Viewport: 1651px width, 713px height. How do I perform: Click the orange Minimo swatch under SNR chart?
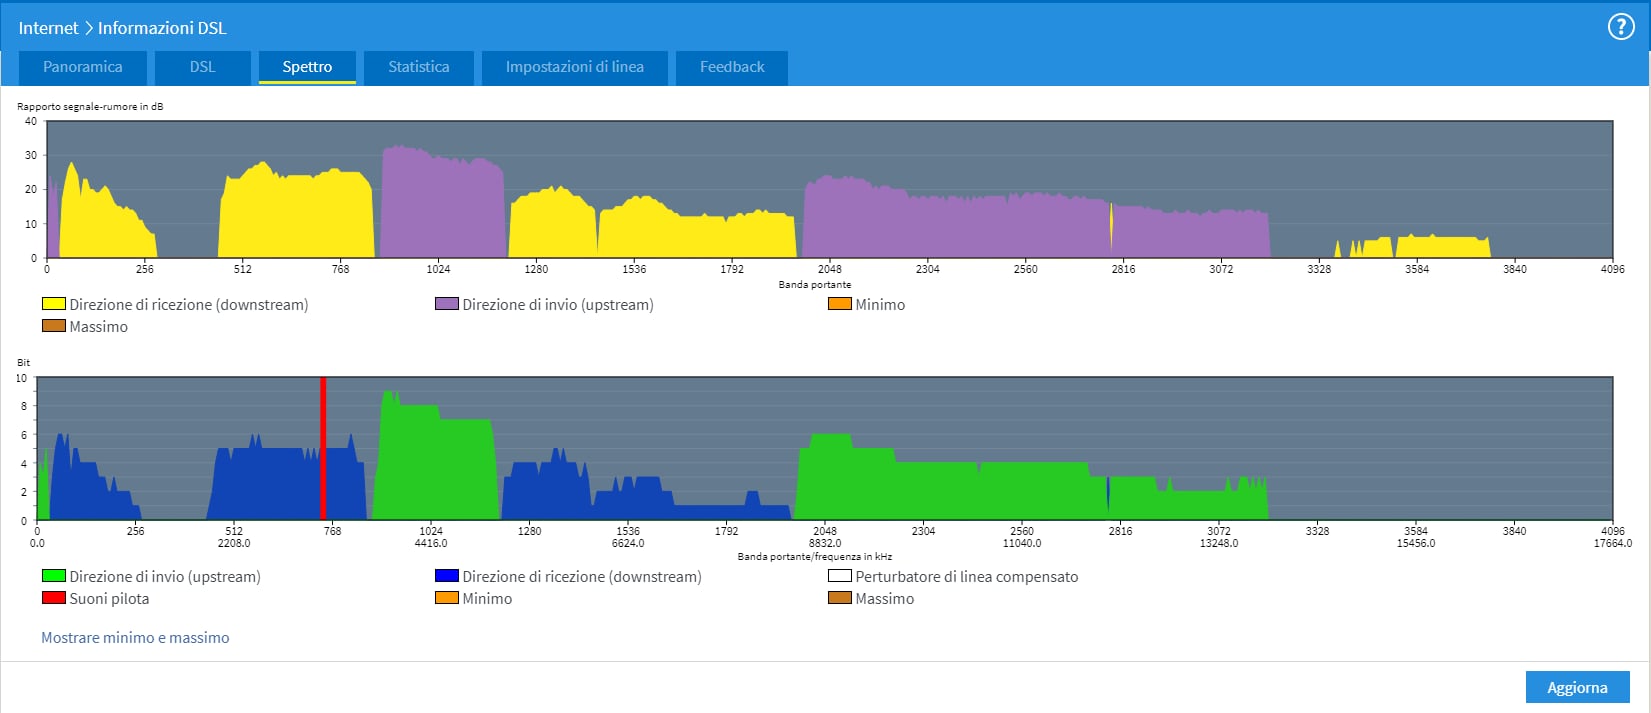click(839, 304)
